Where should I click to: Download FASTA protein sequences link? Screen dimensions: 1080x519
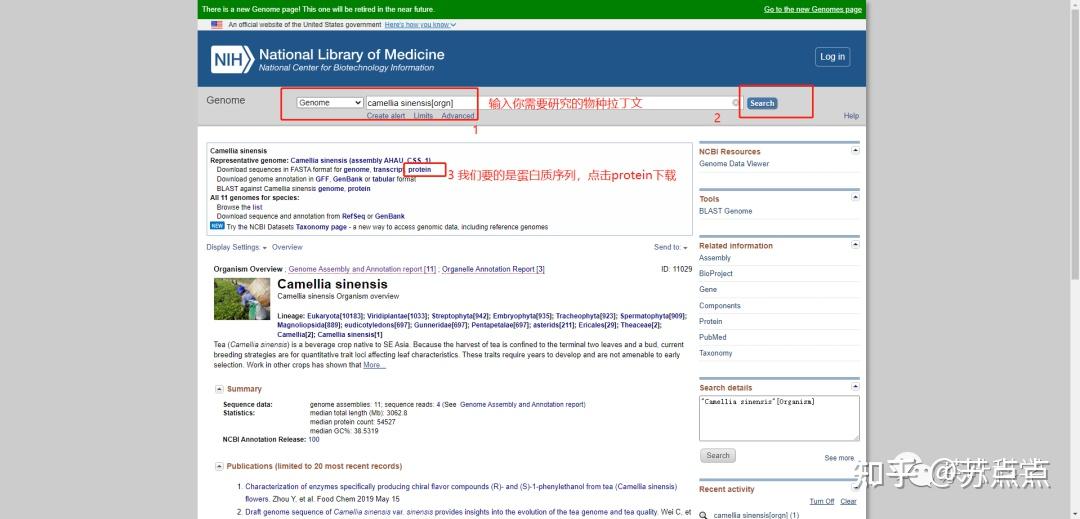coord(419,169)
